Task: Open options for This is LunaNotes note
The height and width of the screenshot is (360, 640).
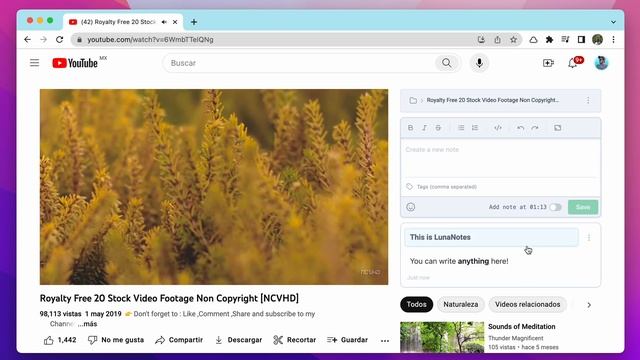Action: click(589, 238)
